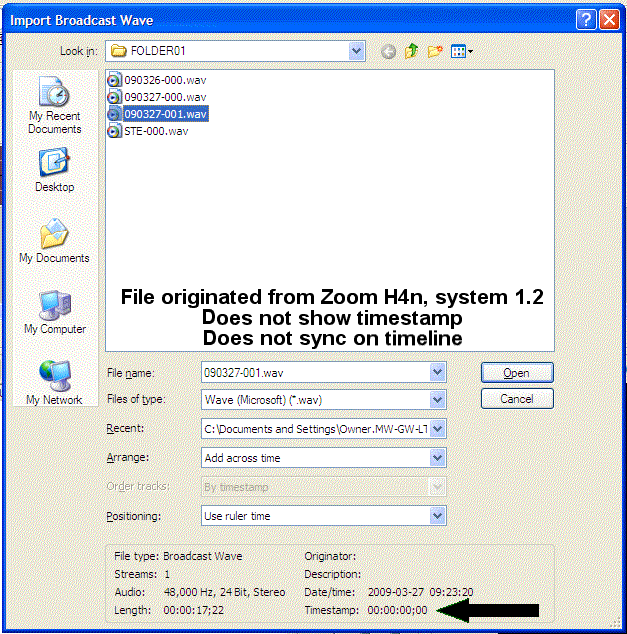Select file STE-000.wav in list
627x634 pixels.
click(x=156, y=131)
